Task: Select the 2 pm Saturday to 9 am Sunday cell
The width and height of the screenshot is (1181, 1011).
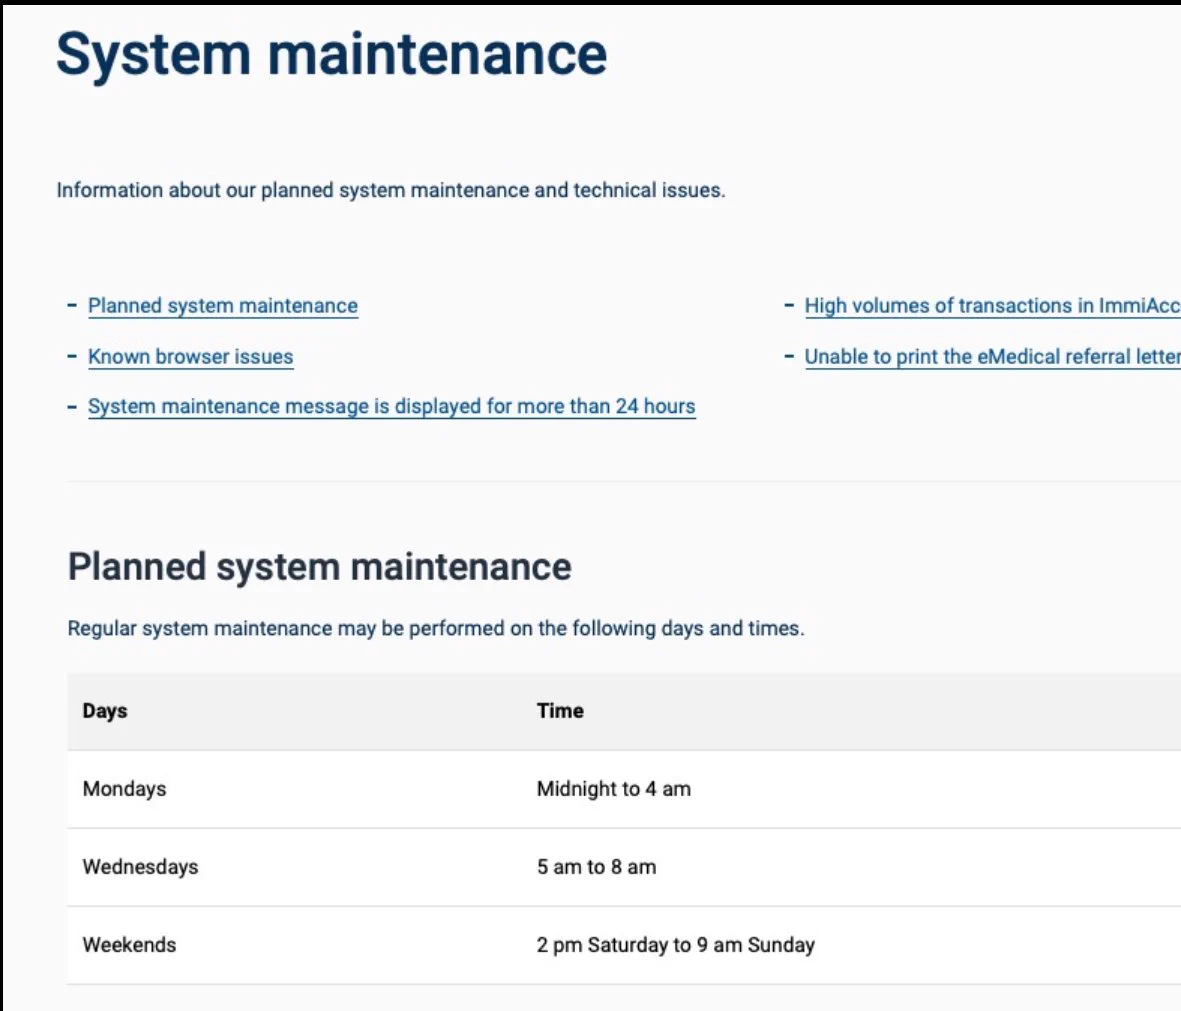Action: click(676, 945)
